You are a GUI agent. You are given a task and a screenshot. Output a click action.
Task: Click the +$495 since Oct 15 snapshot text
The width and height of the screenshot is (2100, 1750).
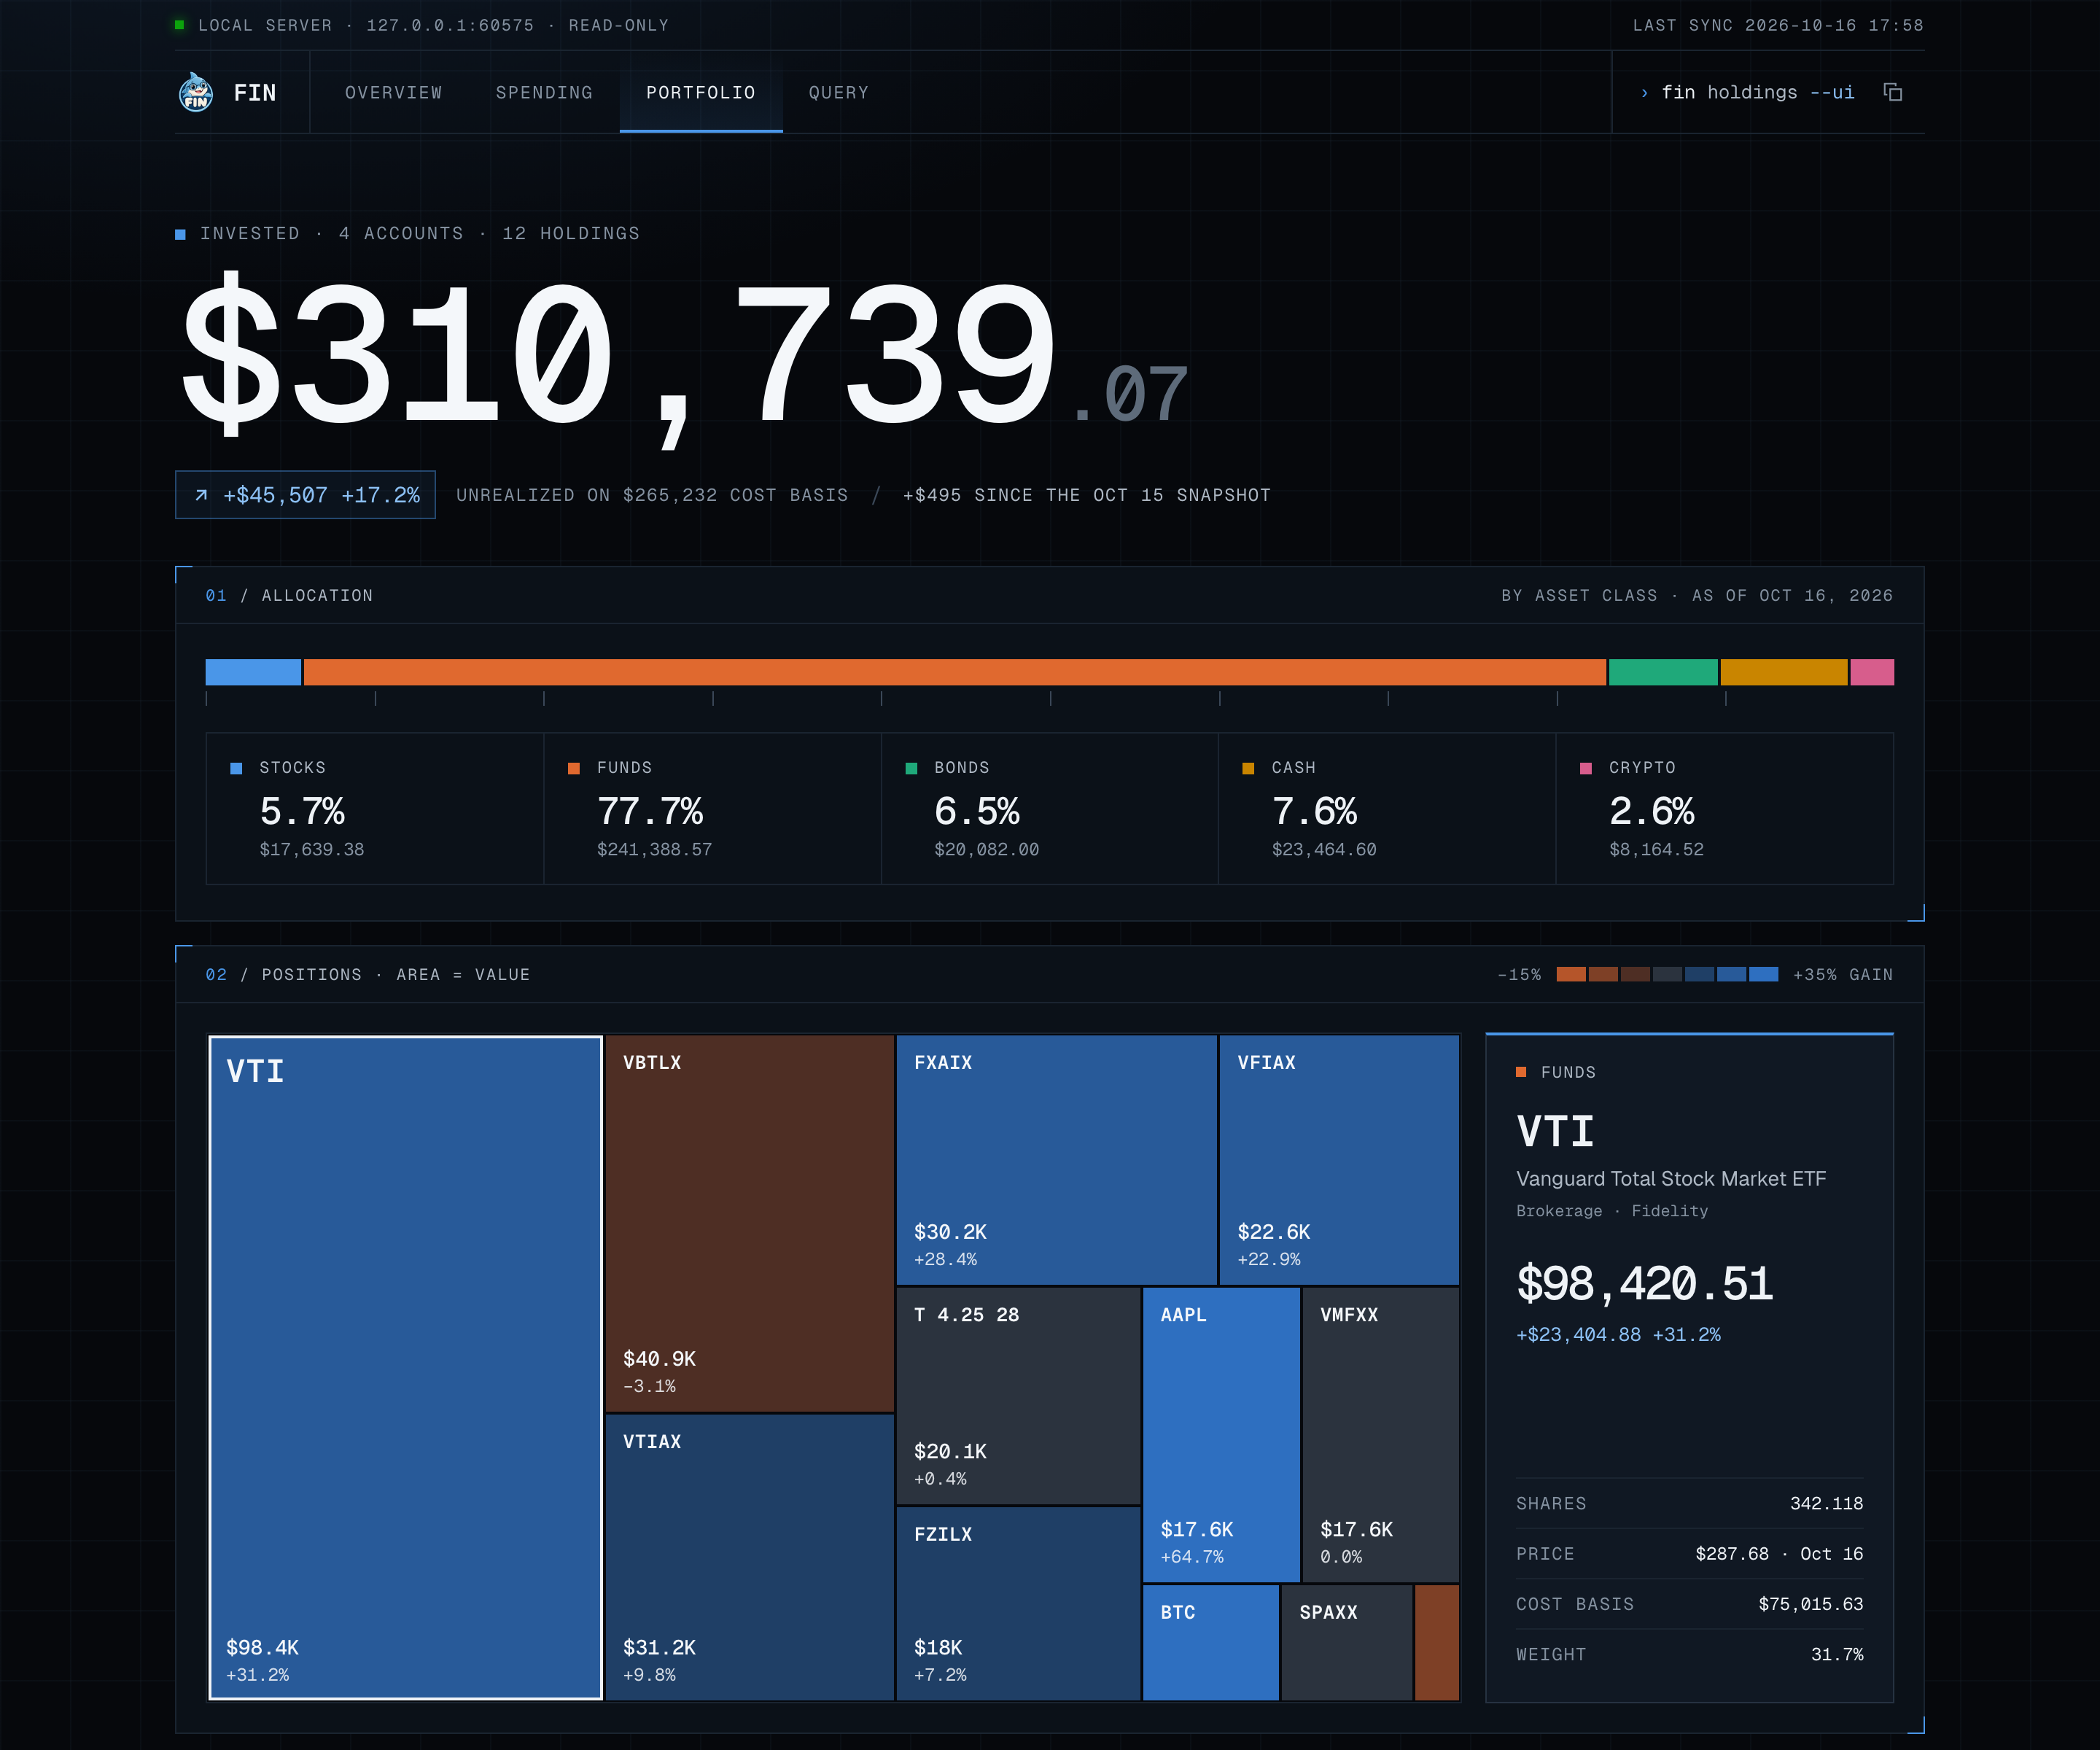[x=1086, y=495]
